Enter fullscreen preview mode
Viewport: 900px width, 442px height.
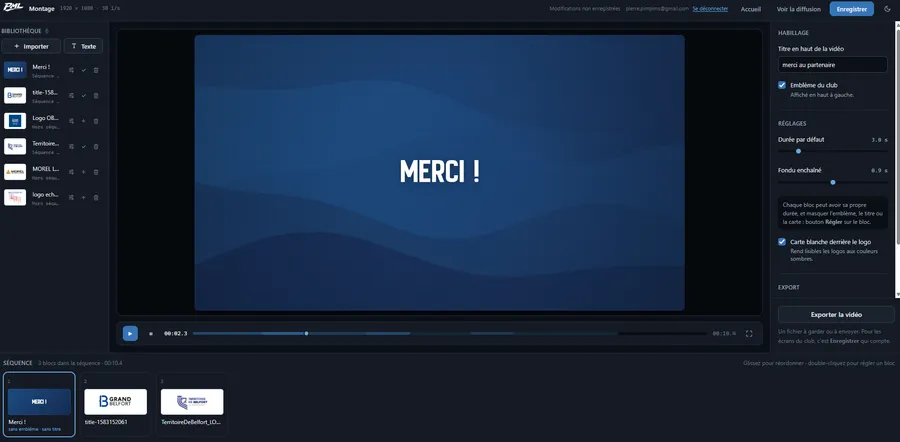tap(749, 334)
